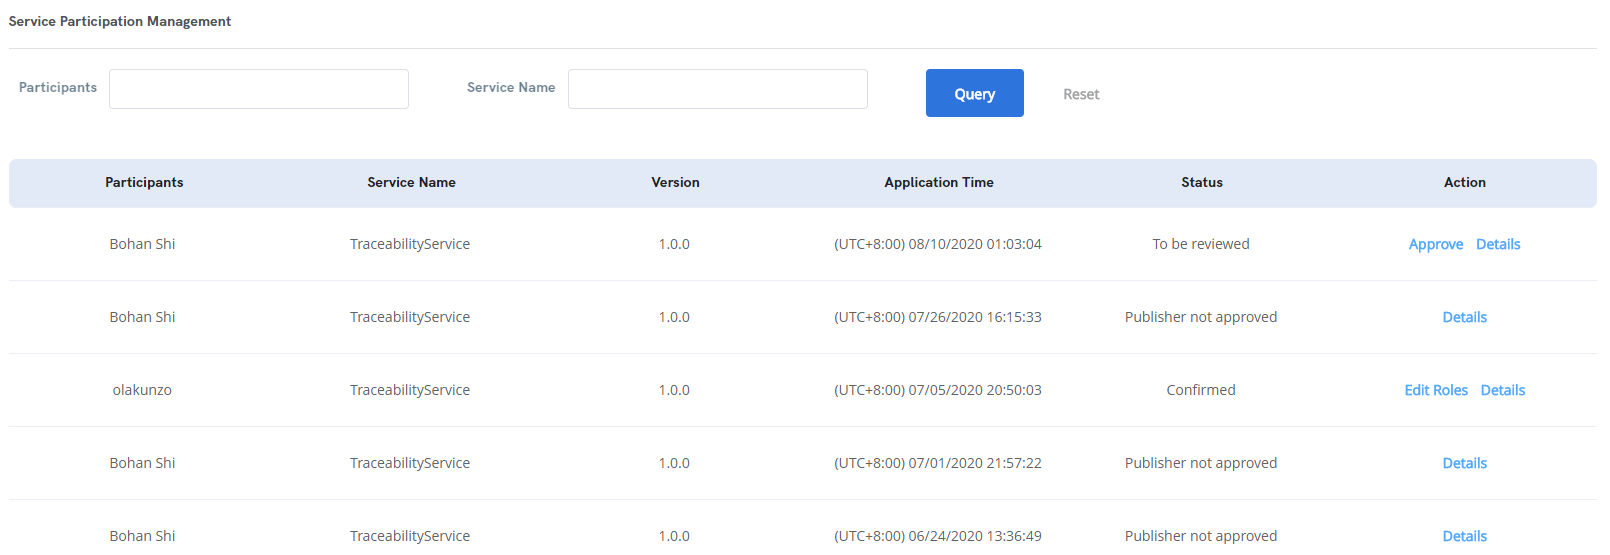The image size is (1610, 555).
Task: Click the Version column header
Action: 675,182
